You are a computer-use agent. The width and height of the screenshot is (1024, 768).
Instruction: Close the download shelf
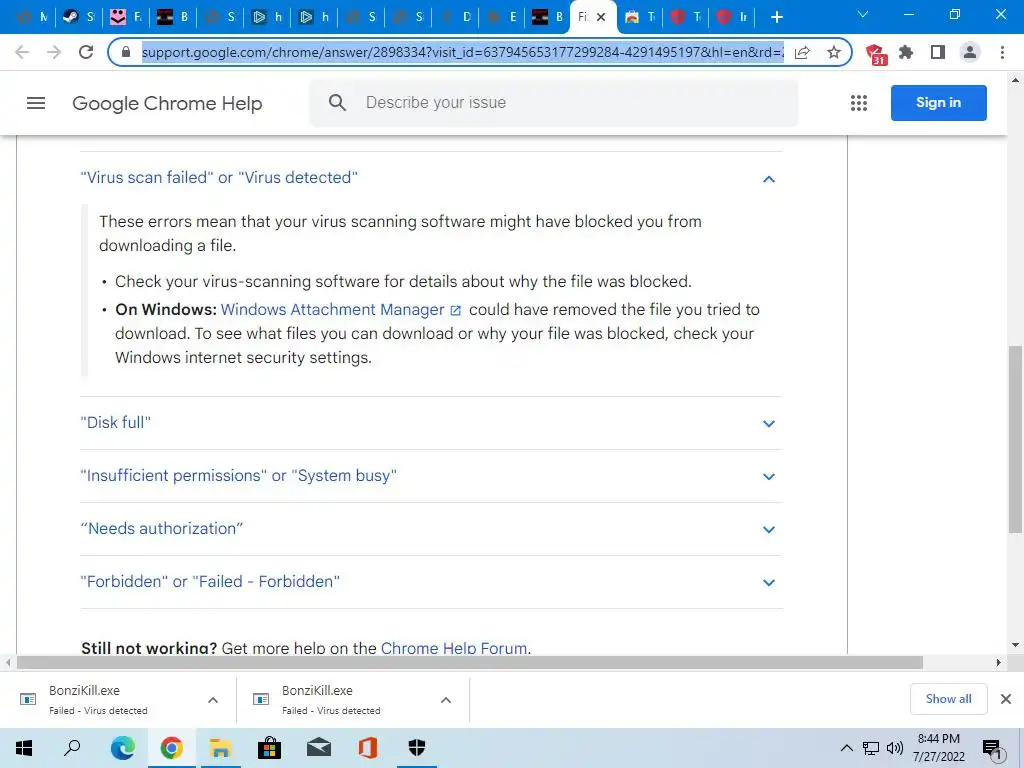coord(1006,699)
